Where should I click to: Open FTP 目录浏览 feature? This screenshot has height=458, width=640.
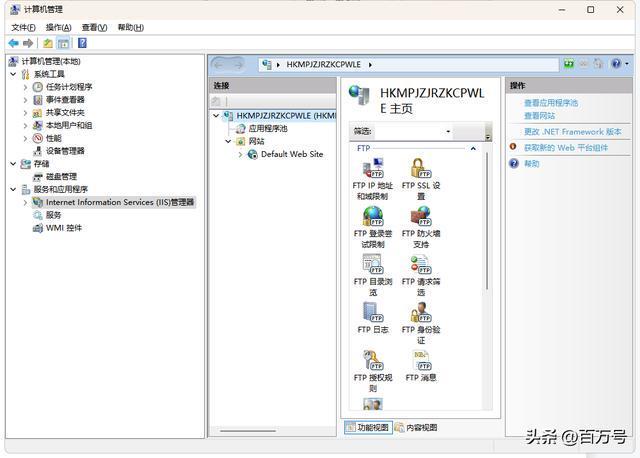(373, 275)
